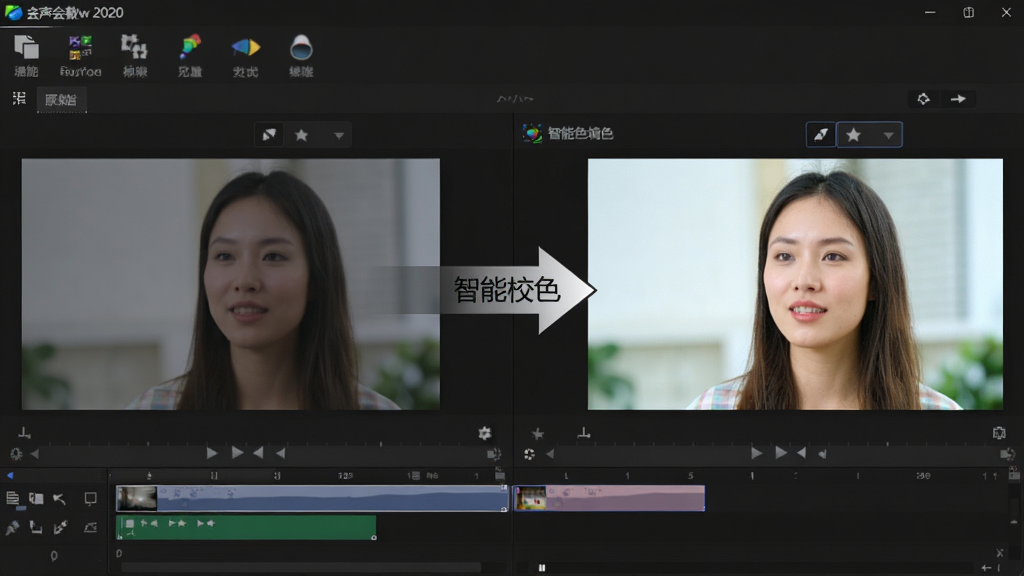Click the leftmost play triangle under right preview
The height and width of the screenshot is (576, 1024).
[756, 453]
